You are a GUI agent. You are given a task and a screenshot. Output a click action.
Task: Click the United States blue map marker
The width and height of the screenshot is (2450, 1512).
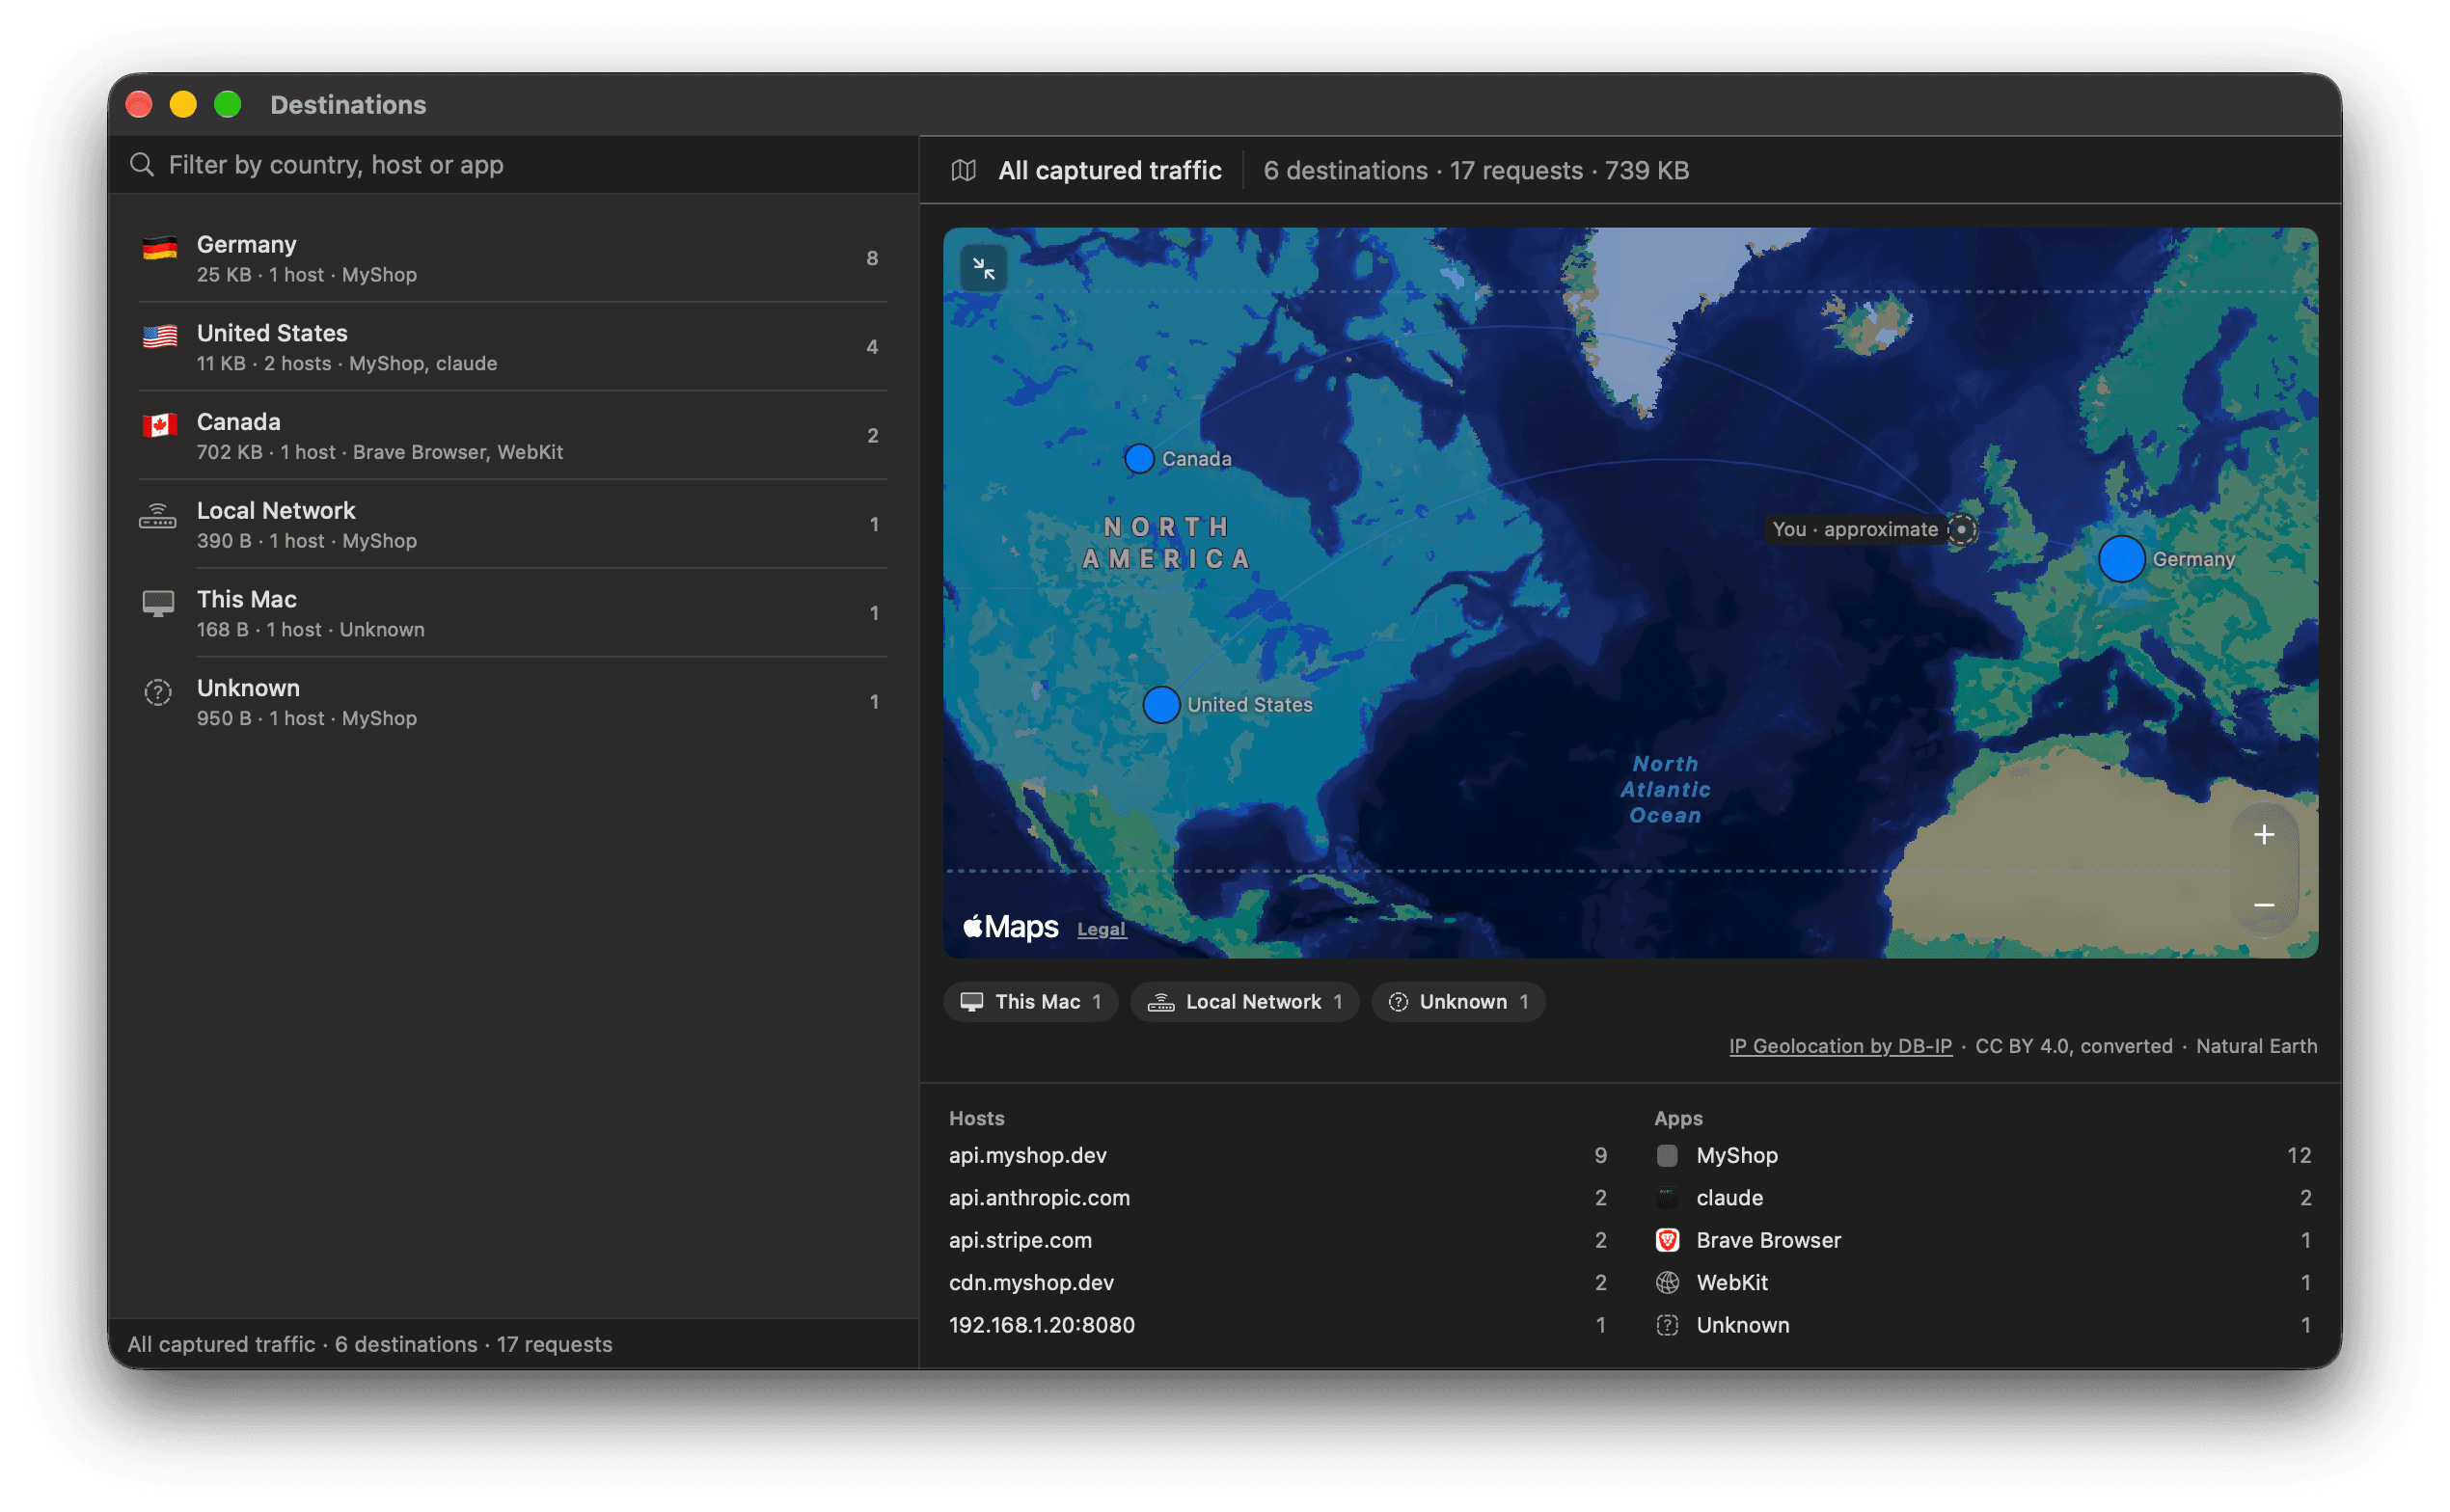(x=1160, y=704)
